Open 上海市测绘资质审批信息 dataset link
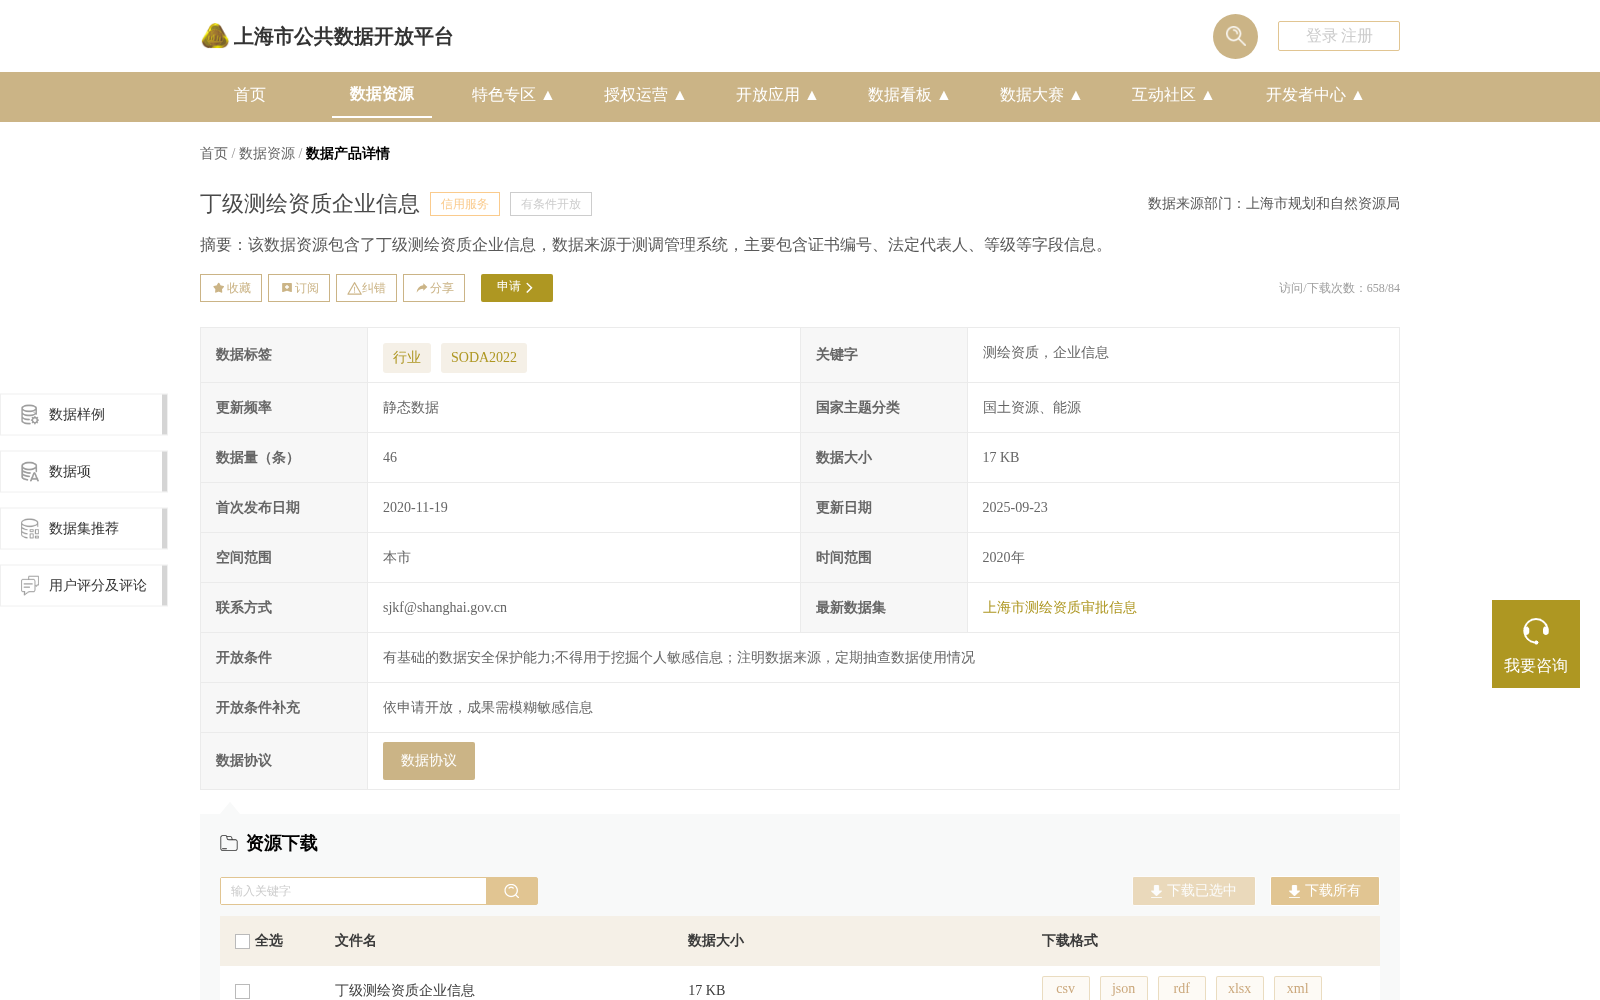The image size is (1600, 1000). pos(1060,608)
